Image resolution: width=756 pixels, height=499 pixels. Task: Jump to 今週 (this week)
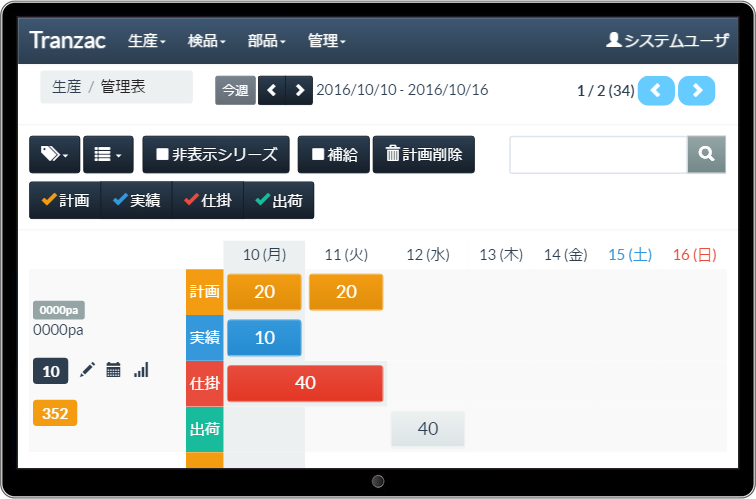pos(235,90)
